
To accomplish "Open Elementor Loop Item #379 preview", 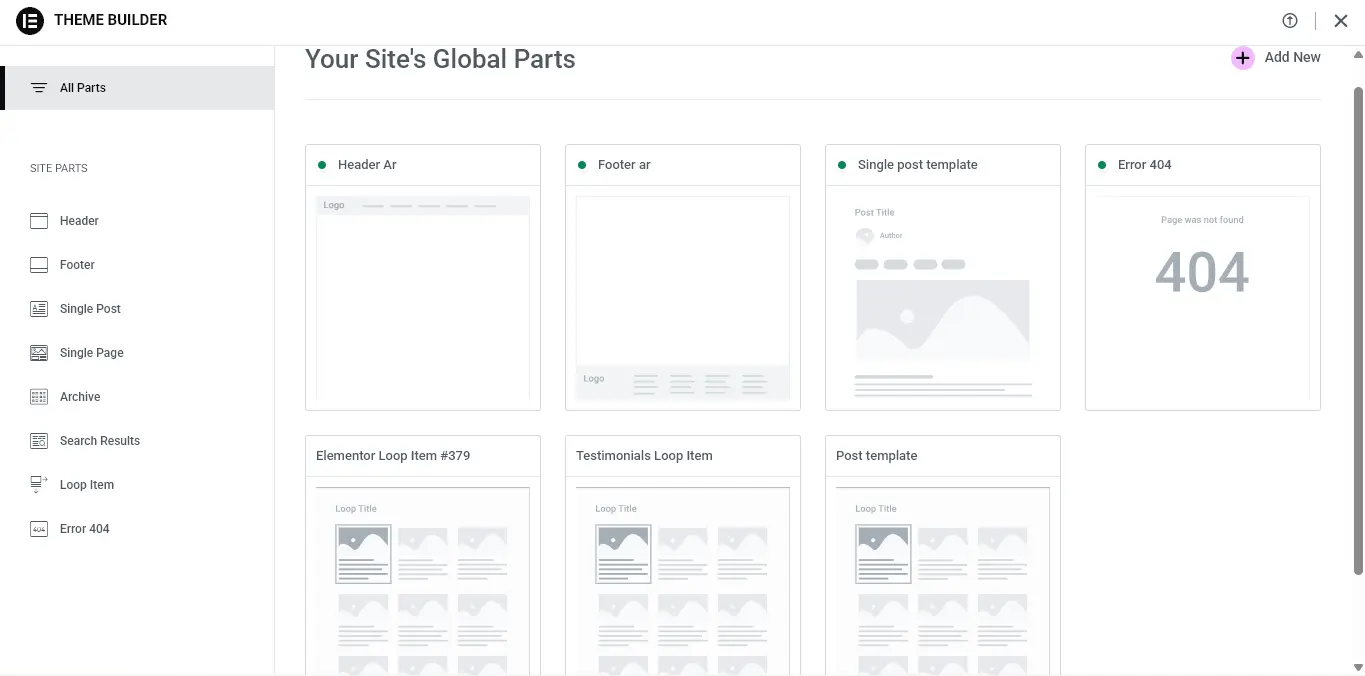I will coord(423,581).
